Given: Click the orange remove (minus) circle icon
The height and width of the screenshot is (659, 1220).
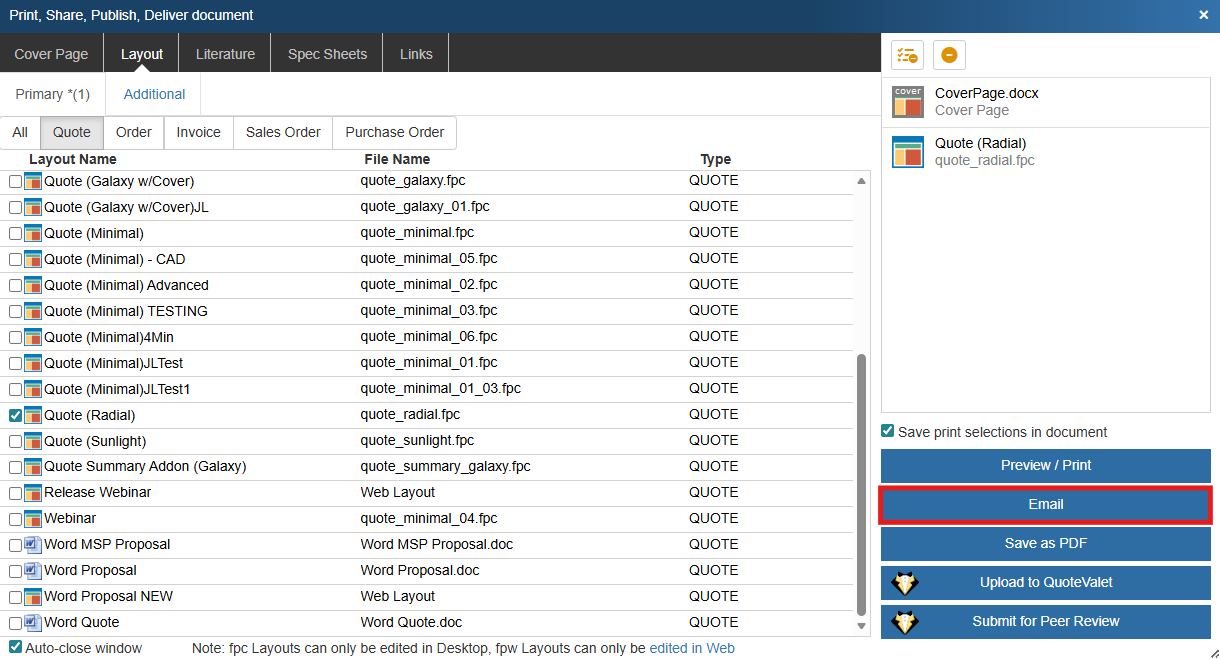Looking at the screenshot, I should tap(949, 55).
